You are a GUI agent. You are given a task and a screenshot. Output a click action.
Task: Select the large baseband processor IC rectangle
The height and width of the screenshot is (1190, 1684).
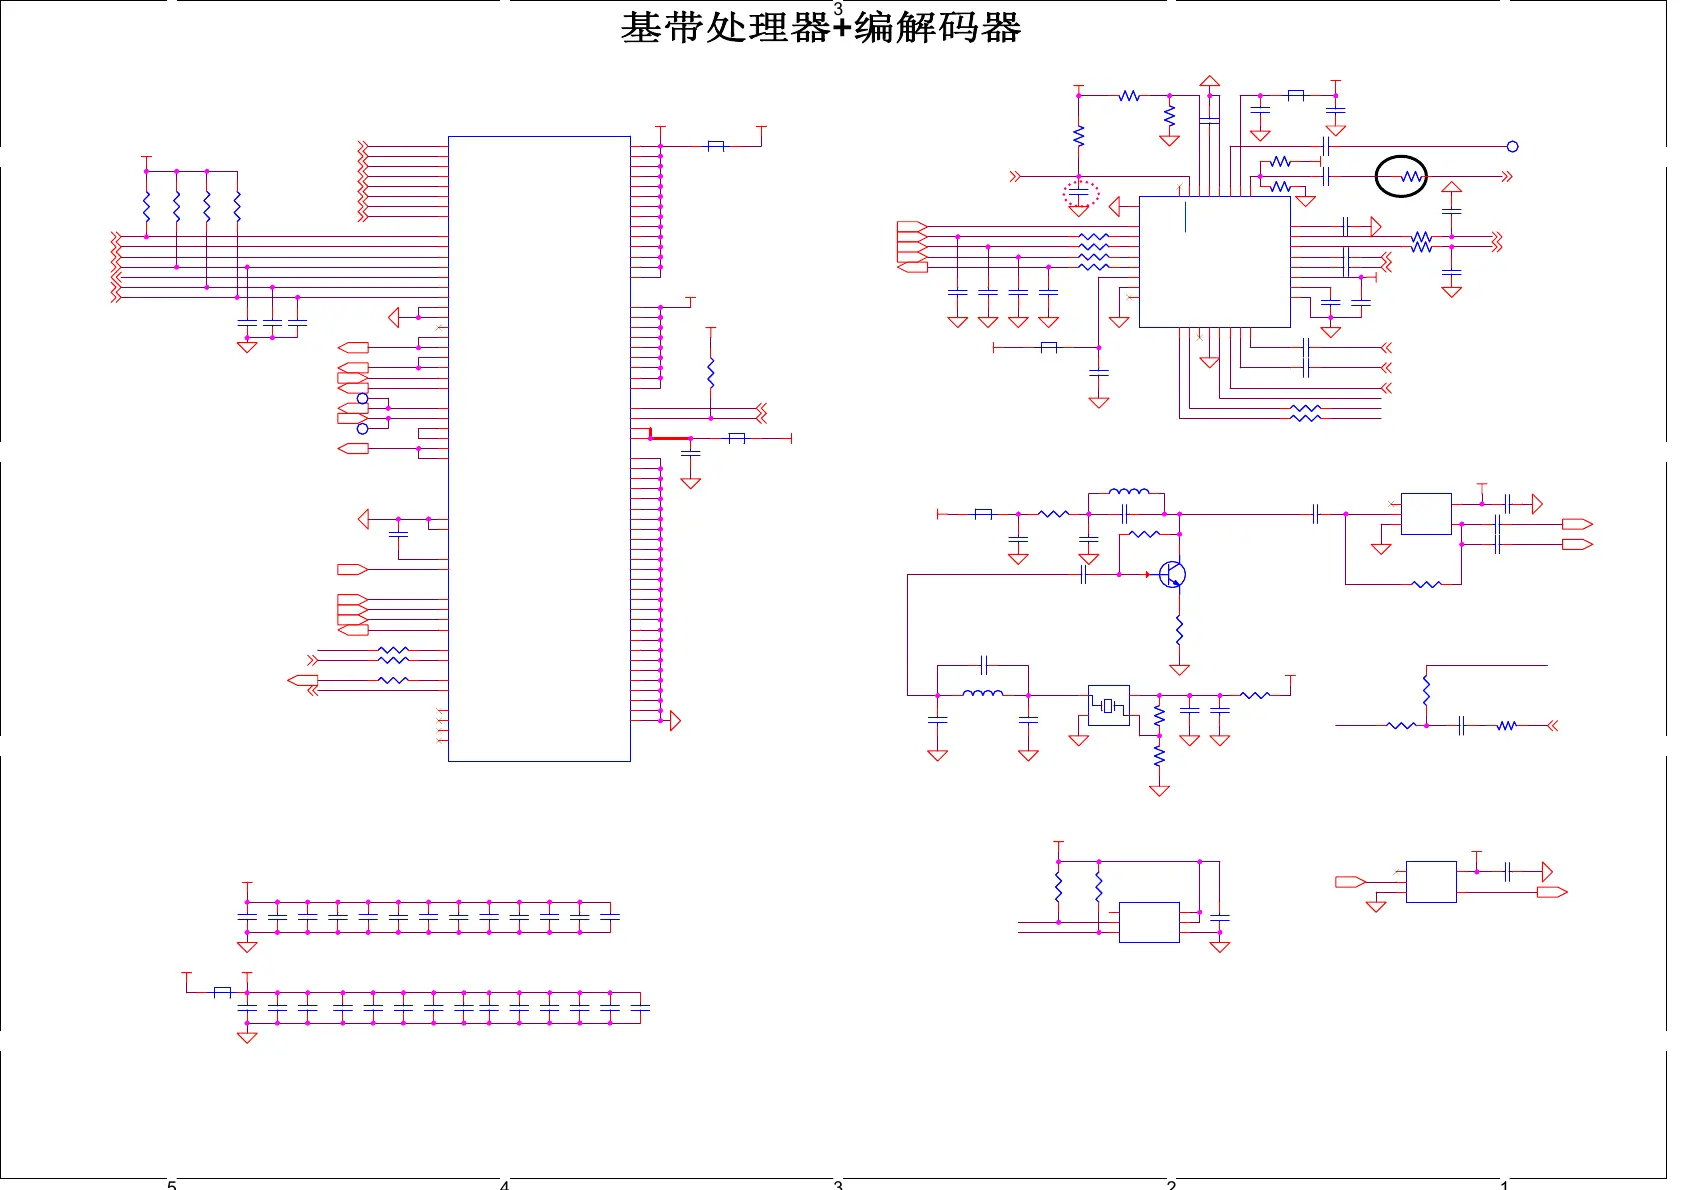[x=539, y=449]
